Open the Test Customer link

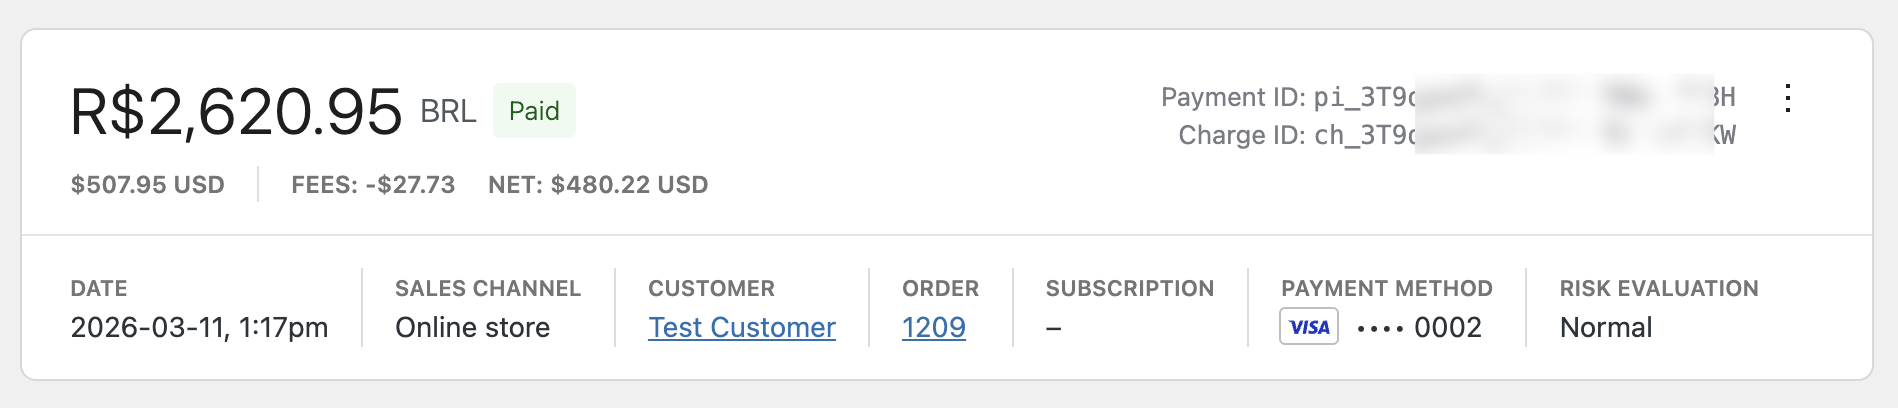tap(741, 327)
